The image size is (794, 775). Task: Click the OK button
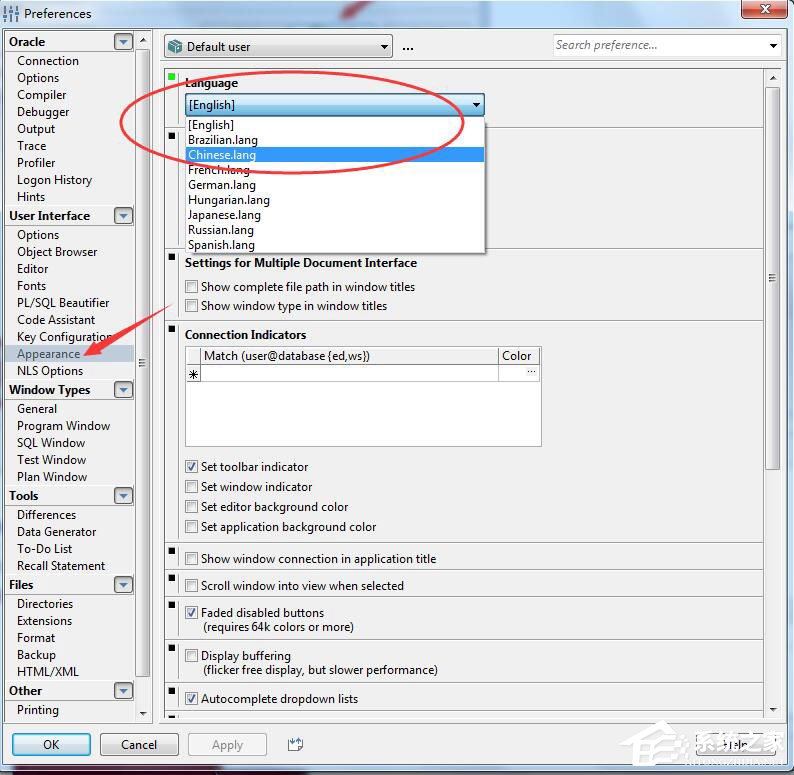(x=51, y=744)
